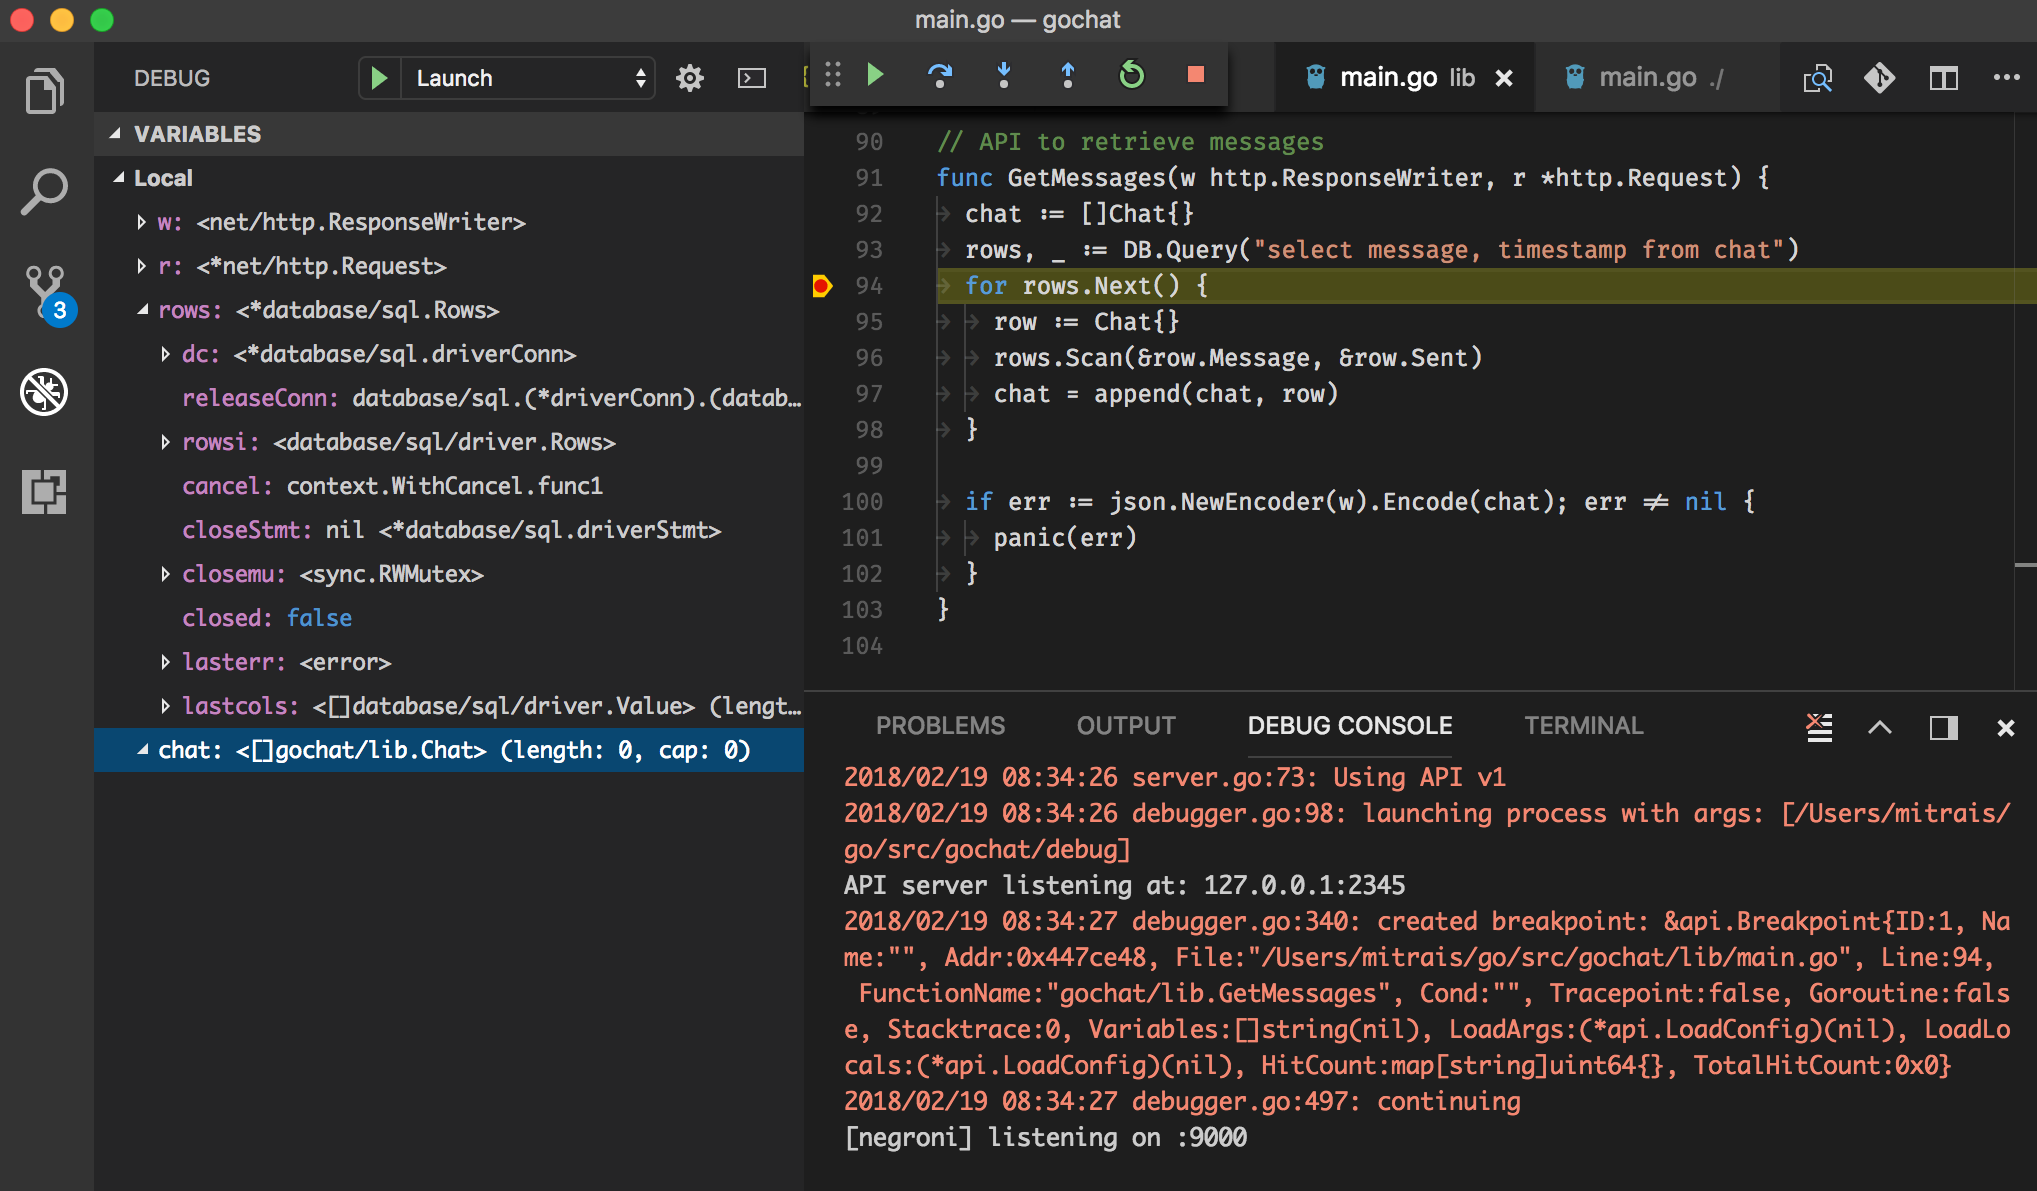
Task: Expand the lasterr variable
Action: [x=166, y=662]
